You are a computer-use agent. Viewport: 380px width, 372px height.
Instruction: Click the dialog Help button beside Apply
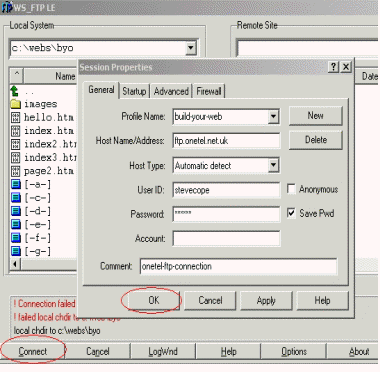pyautogui.click(x=322, y=300)
